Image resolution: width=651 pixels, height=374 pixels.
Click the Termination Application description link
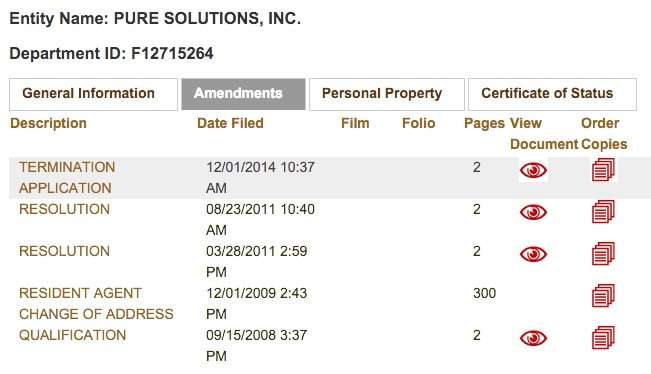(66, 177)
